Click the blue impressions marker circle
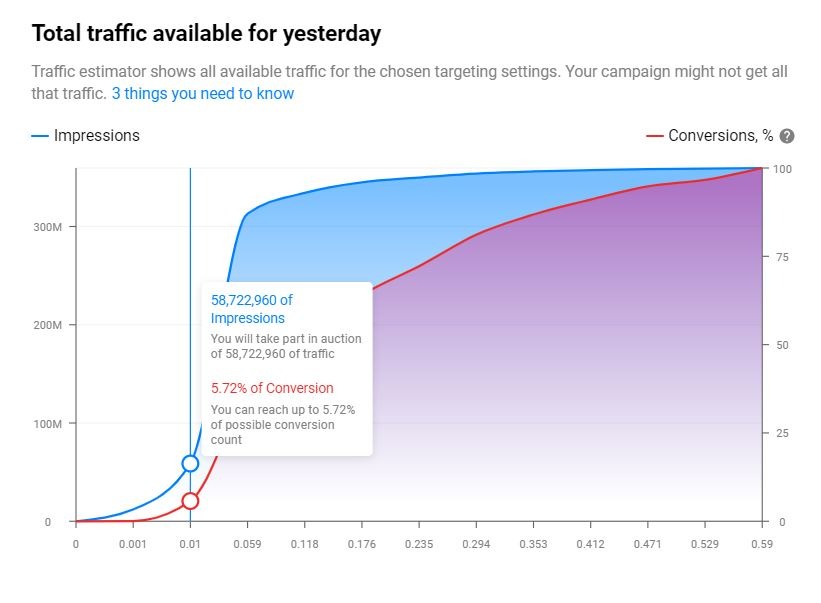 click(x=190, y=463)
